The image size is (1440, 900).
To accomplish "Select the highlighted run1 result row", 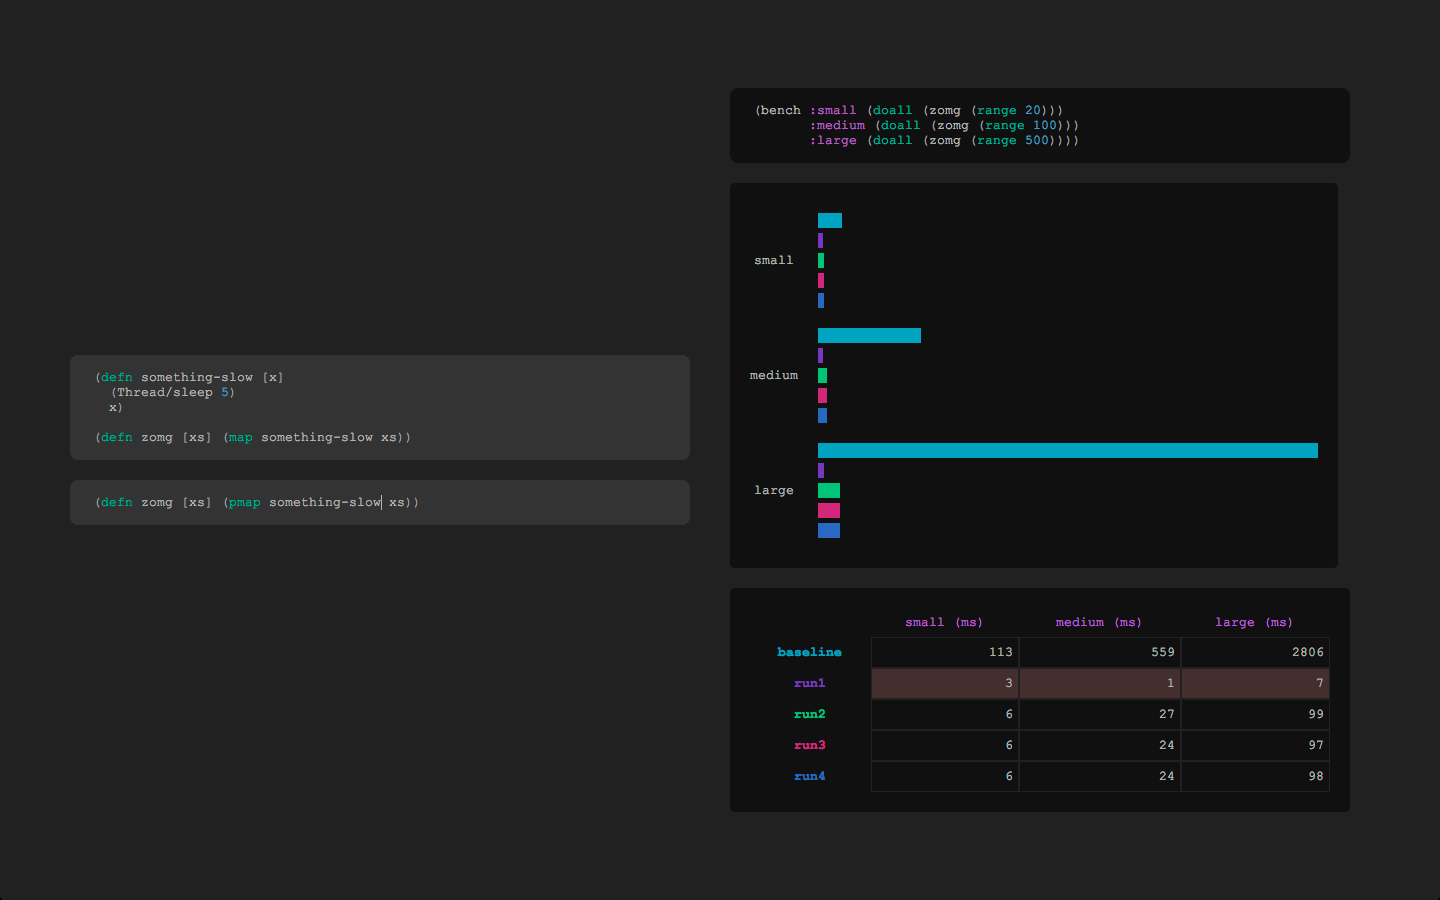I will pos(1100,683).
